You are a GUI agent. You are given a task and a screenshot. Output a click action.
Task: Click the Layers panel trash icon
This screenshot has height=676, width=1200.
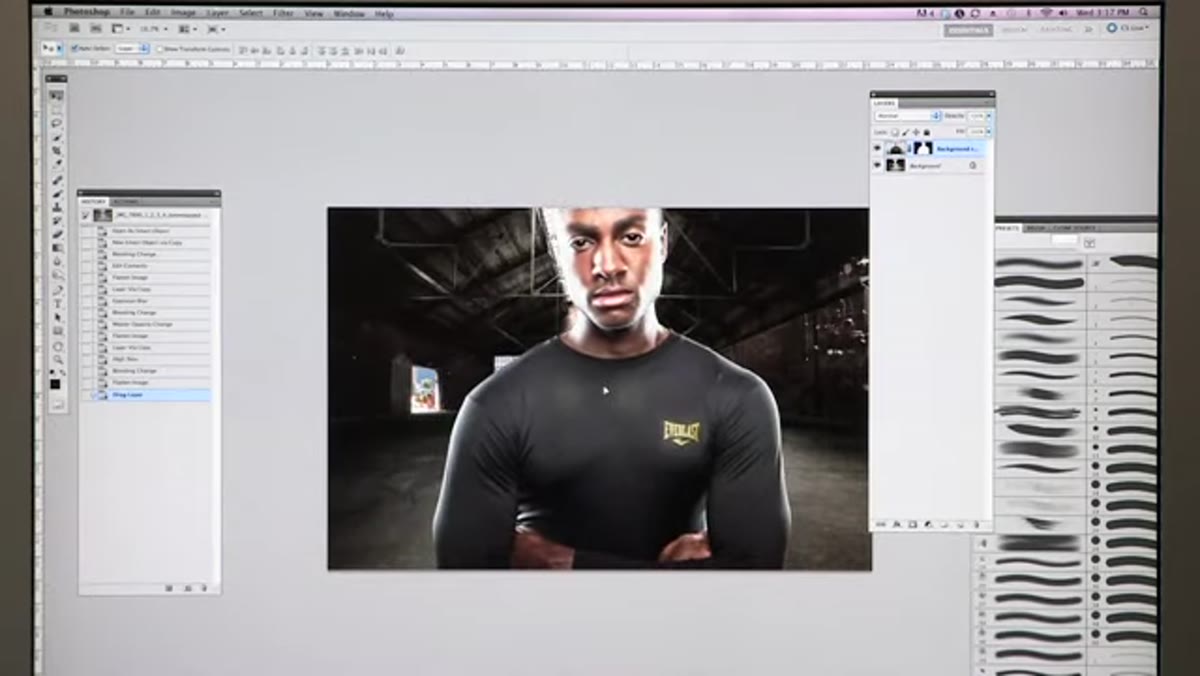[975, 523]
